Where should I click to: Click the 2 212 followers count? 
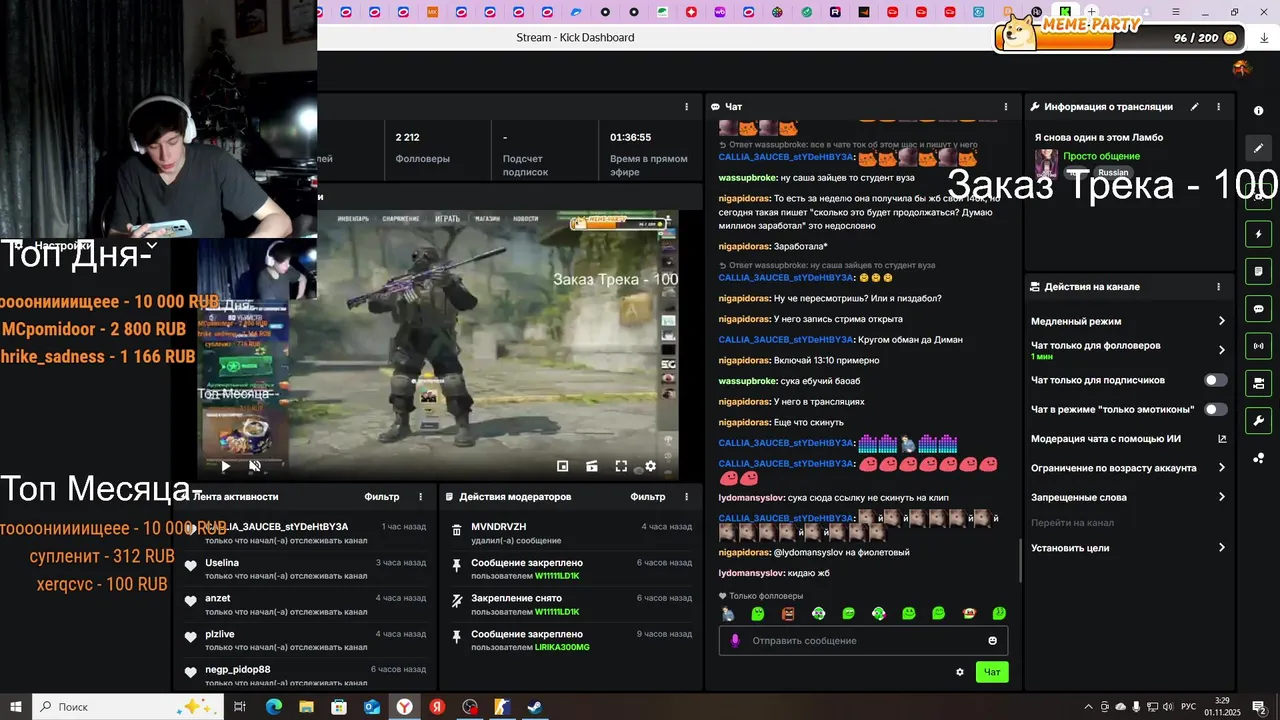(x=407, y=137)
